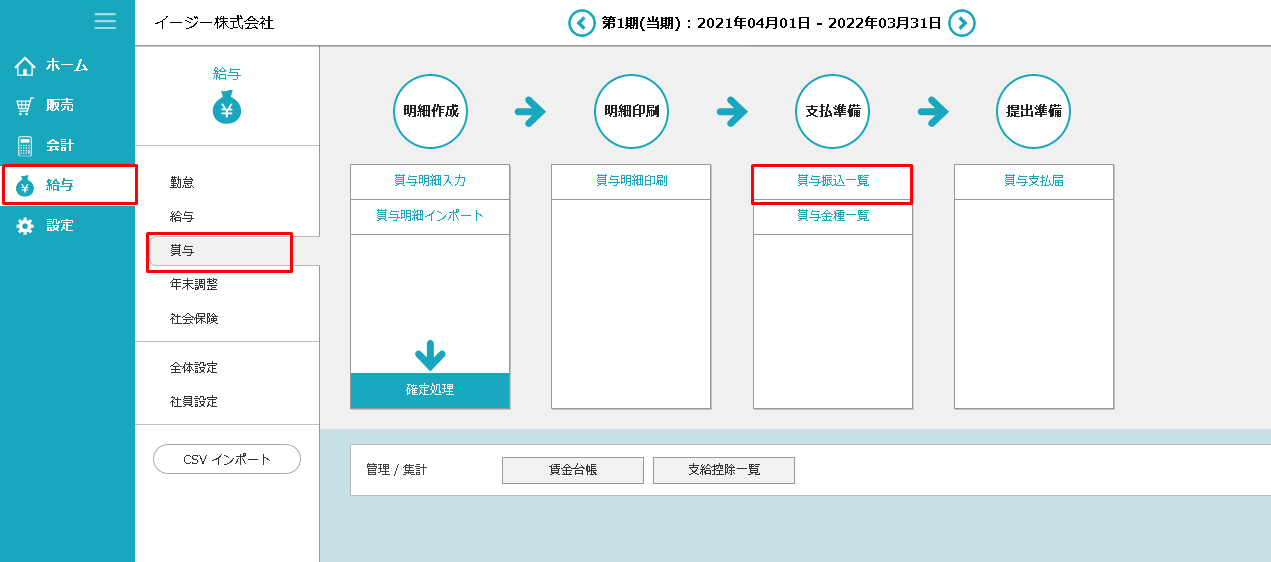Click the 明細作成 step circle
Screen dimensions: 1271x562
click(x=430, y=111)
